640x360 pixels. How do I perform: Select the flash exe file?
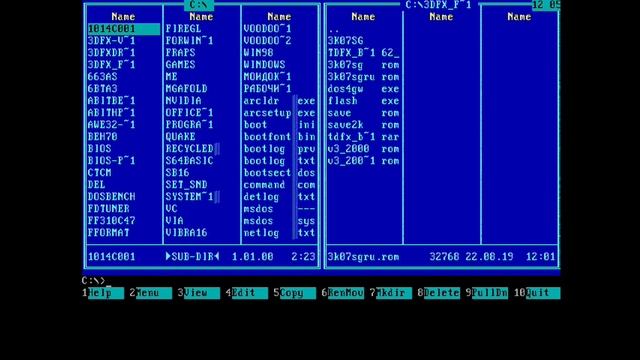click(x=363, y=101)
